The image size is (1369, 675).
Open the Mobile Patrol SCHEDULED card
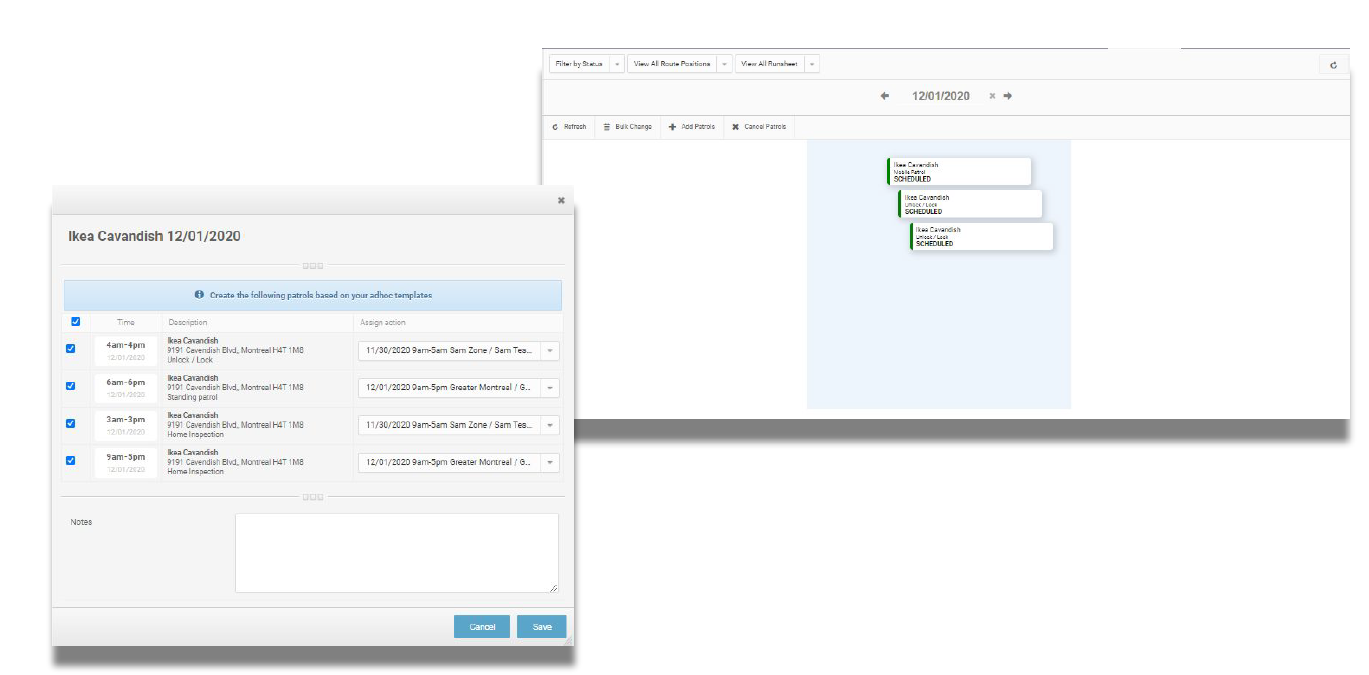(x=959, y=171)
